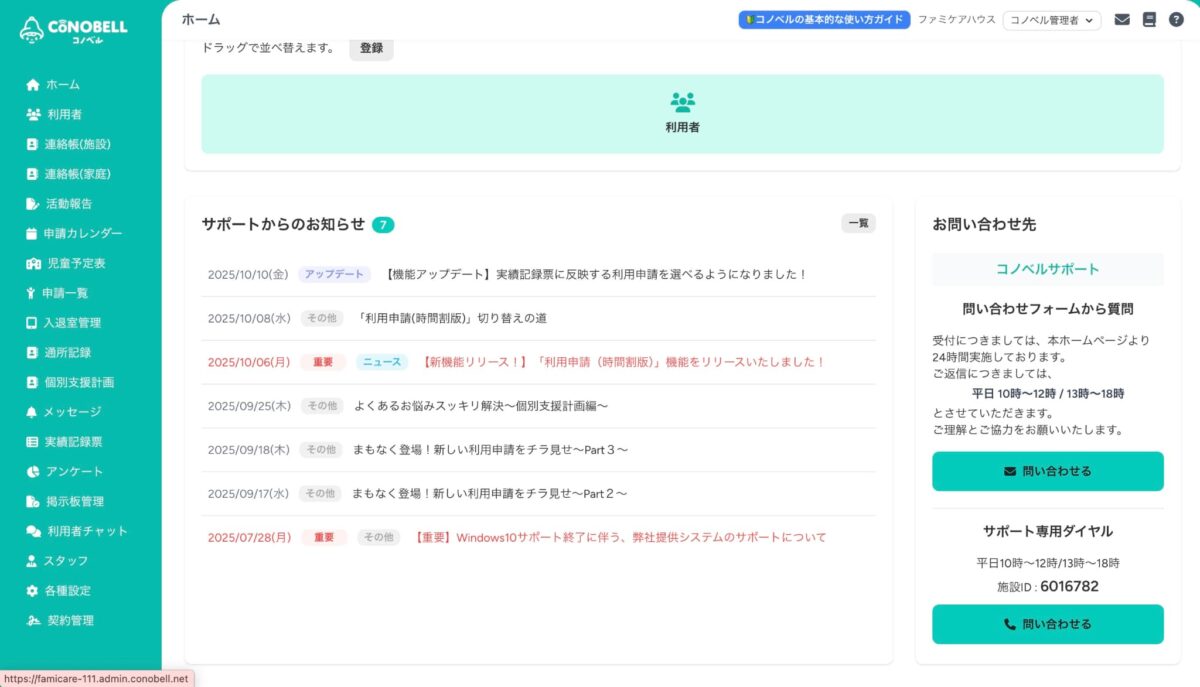
Task: Open the コノベルの基本的な使い方ガイド button
Action: point(824,20)
